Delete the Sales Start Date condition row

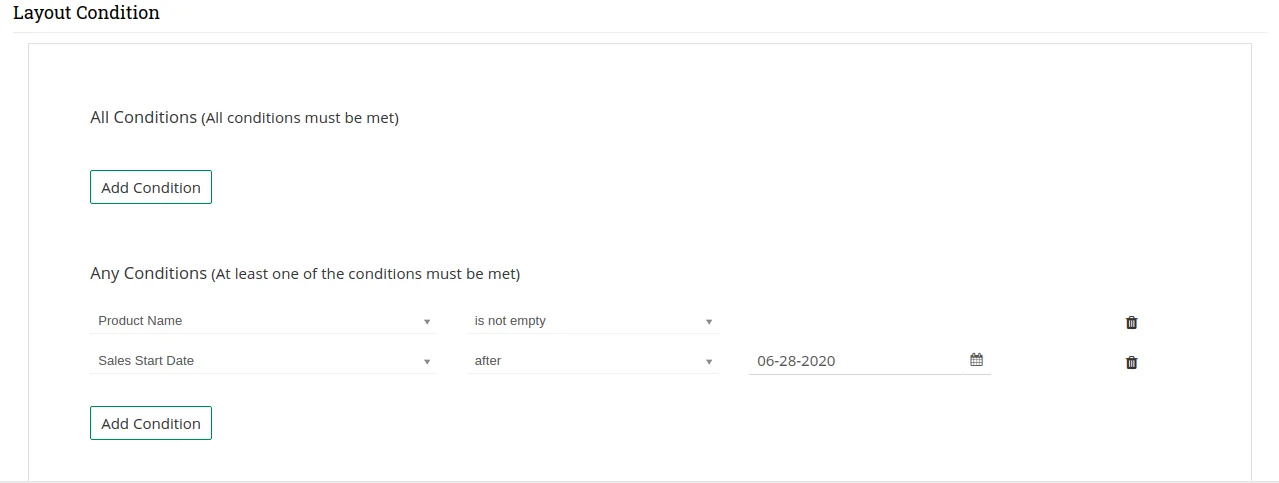(1131, 362)
